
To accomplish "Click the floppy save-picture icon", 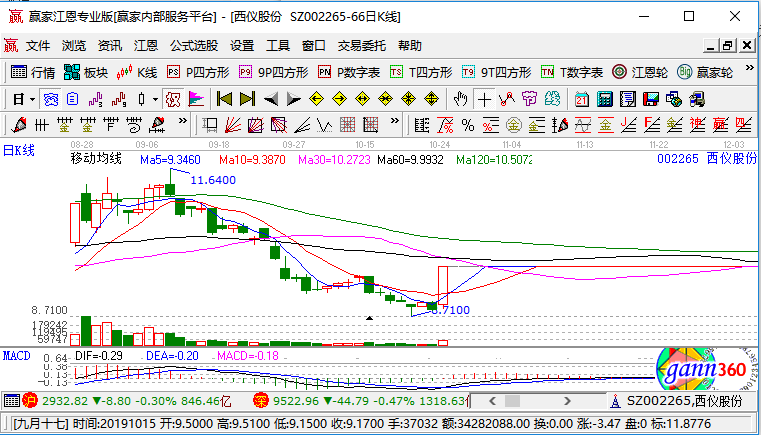I will coord(651,100).
